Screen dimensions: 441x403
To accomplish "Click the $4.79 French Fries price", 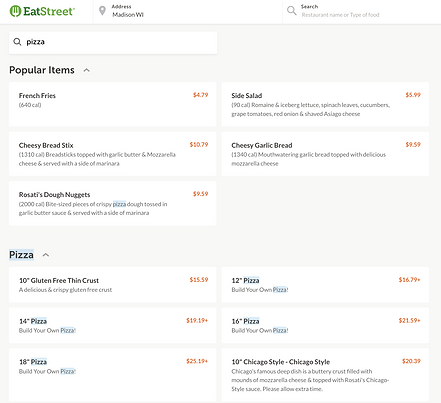I will (200, 95).
